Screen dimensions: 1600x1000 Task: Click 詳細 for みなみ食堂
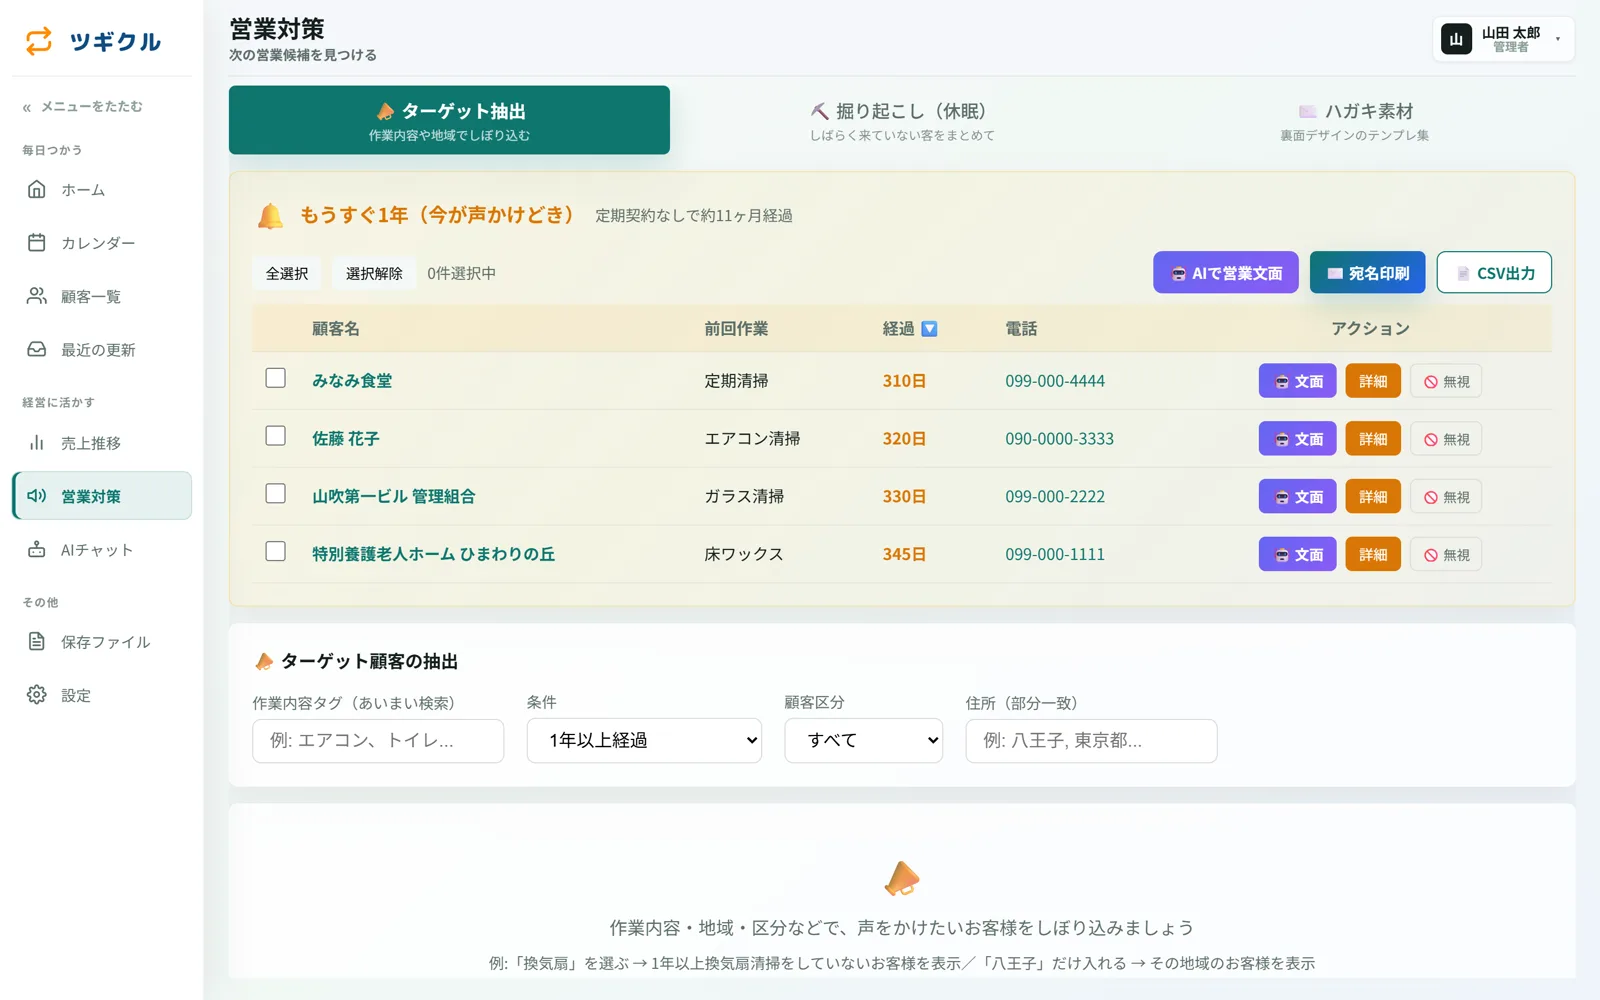(1373, 381)
